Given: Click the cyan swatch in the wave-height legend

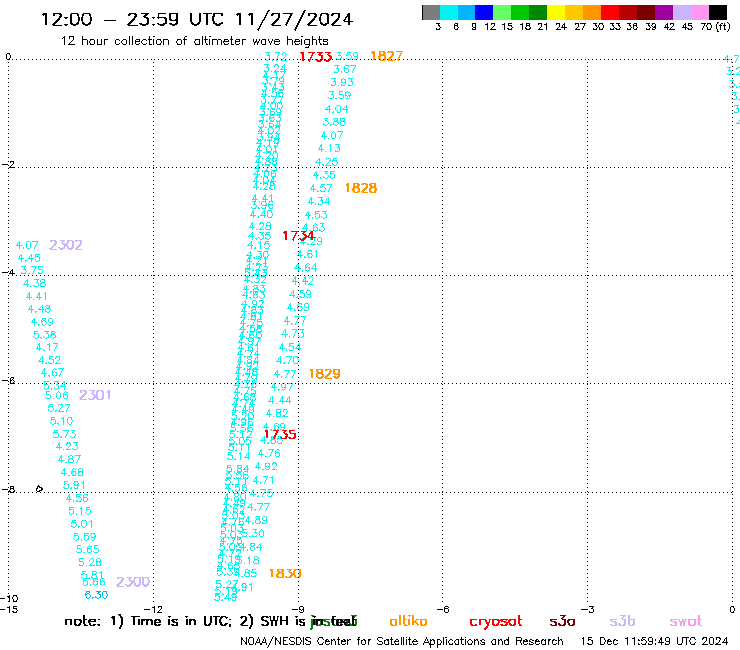Looking at the screenshot, I should 449,12.
